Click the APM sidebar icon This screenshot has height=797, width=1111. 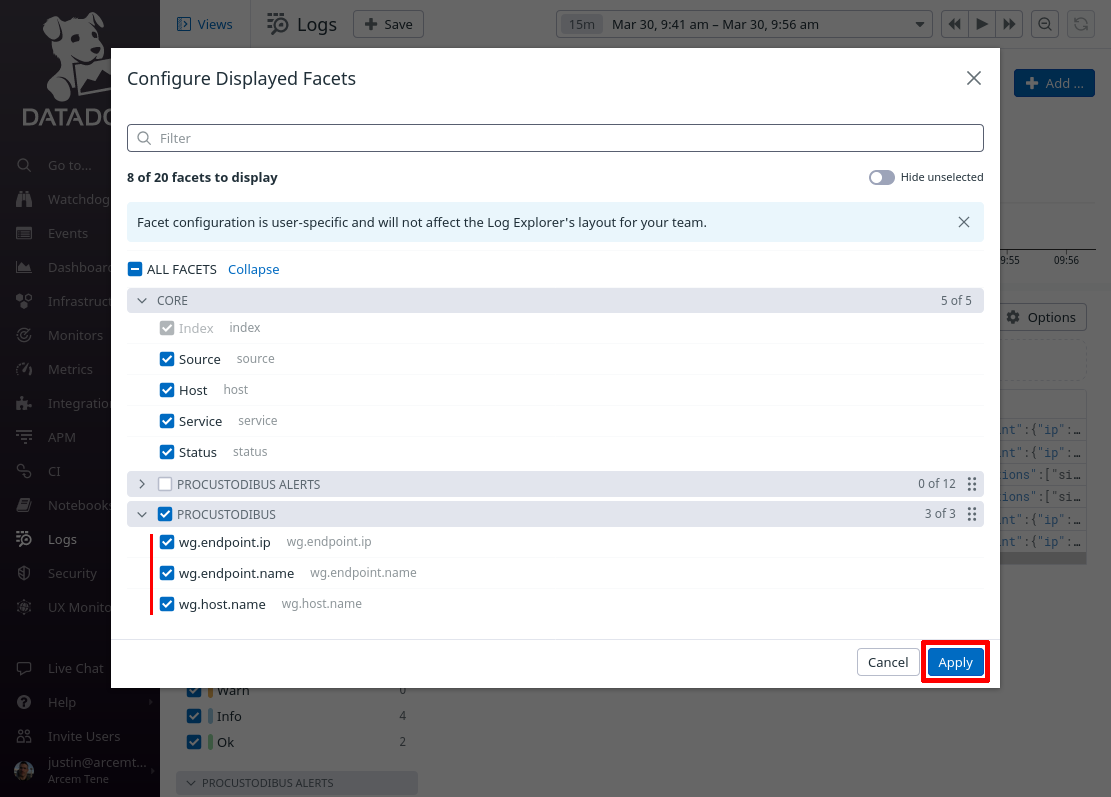[x=24, y=437]
